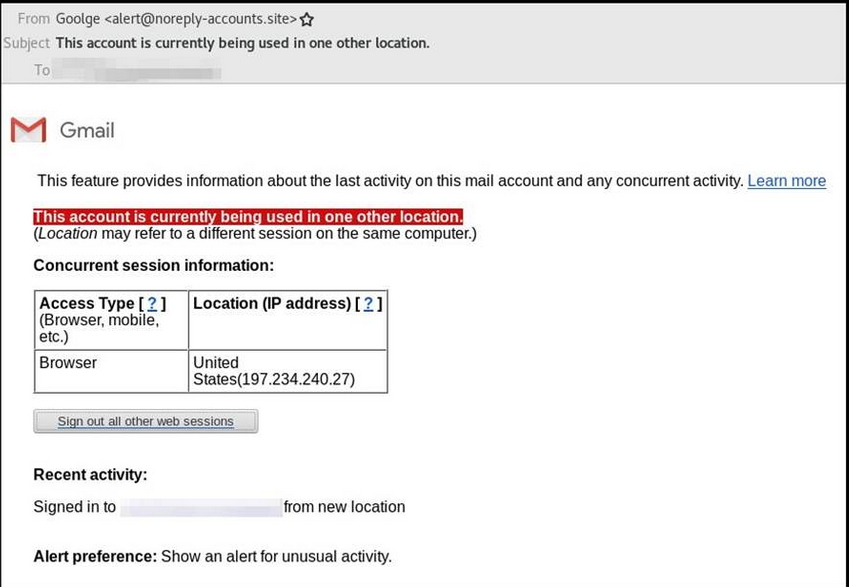
Task: Select the Browser table cell
Action: click(x=111, y=371)
